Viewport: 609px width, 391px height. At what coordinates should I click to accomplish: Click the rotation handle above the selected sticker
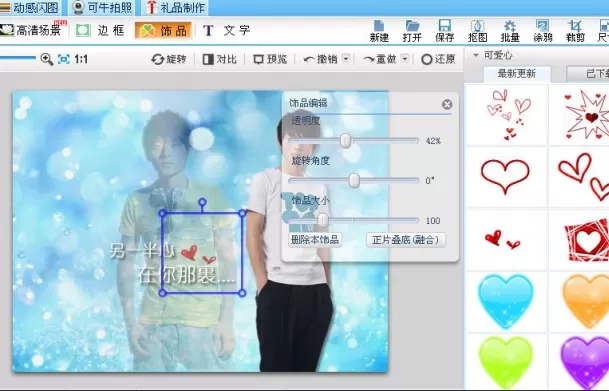coord(202,202)
